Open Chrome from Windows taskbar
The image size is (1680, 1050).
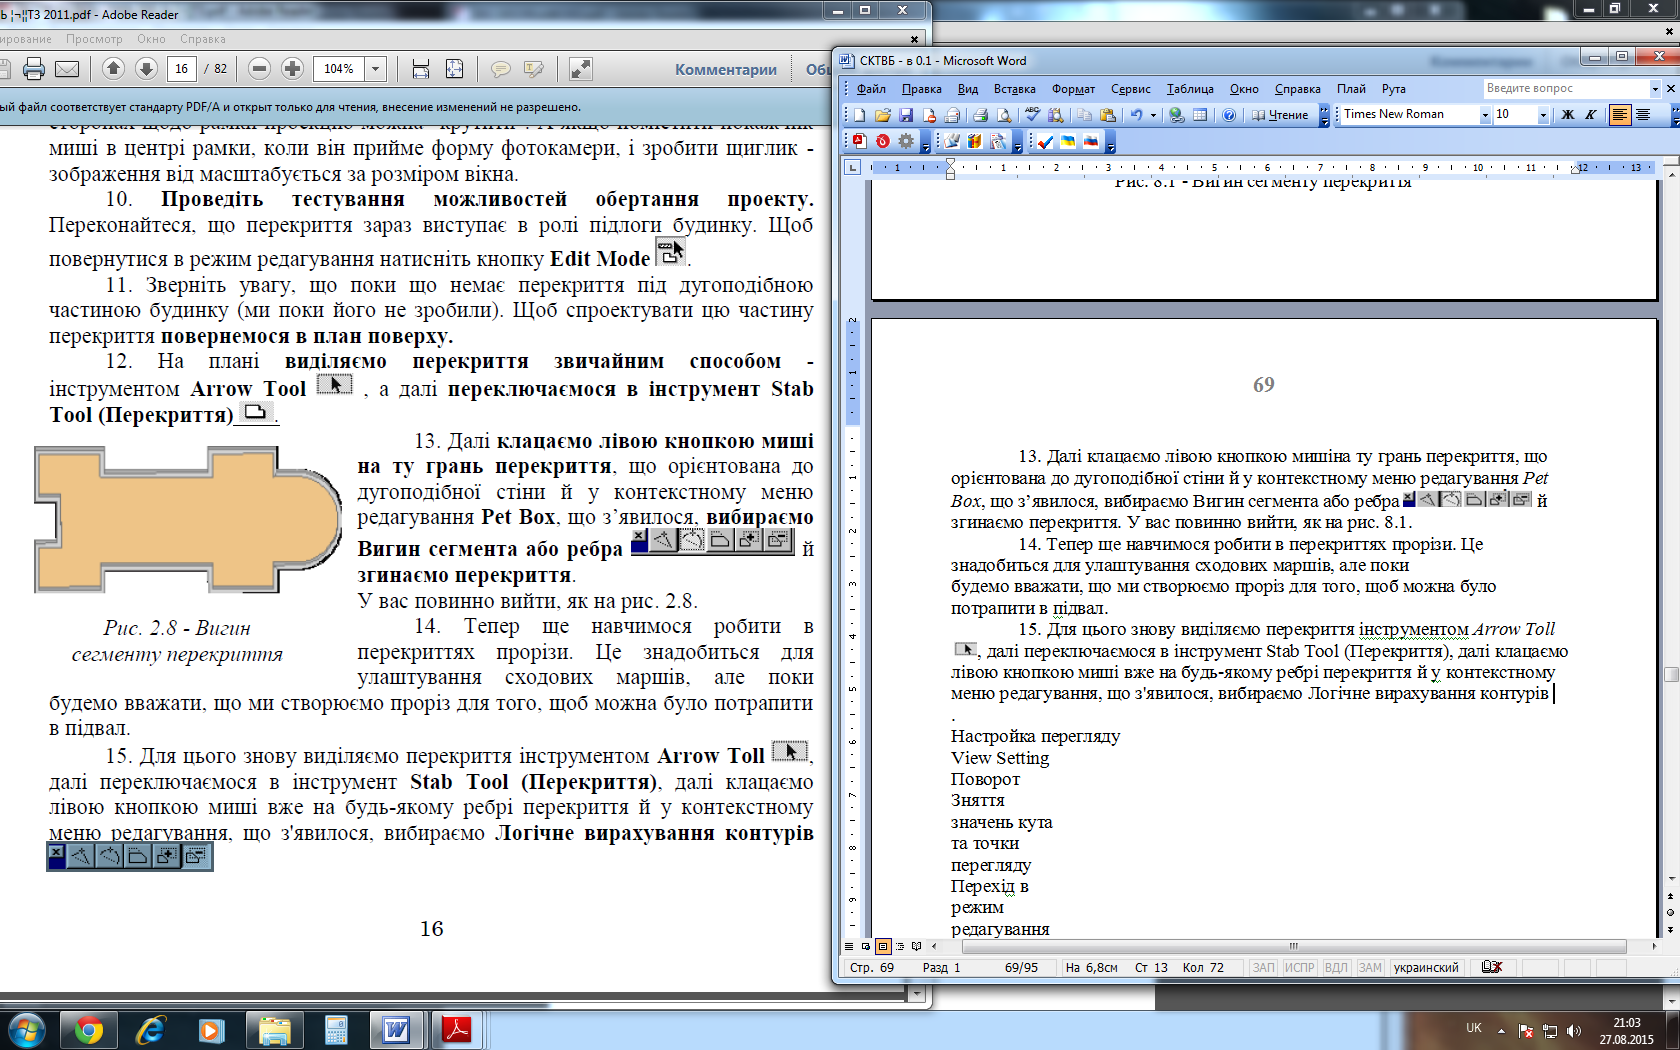point(88,1030)
